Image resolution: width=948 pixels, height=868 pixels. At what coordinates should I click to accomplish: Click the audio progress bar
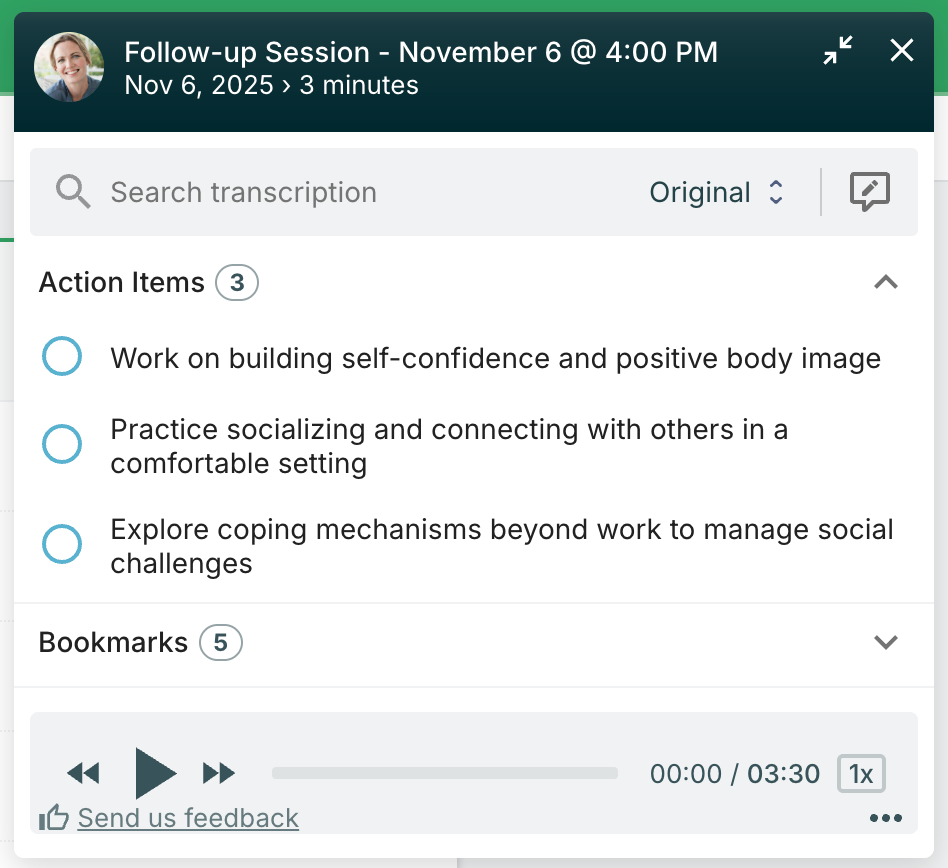[x=445, y=773]
